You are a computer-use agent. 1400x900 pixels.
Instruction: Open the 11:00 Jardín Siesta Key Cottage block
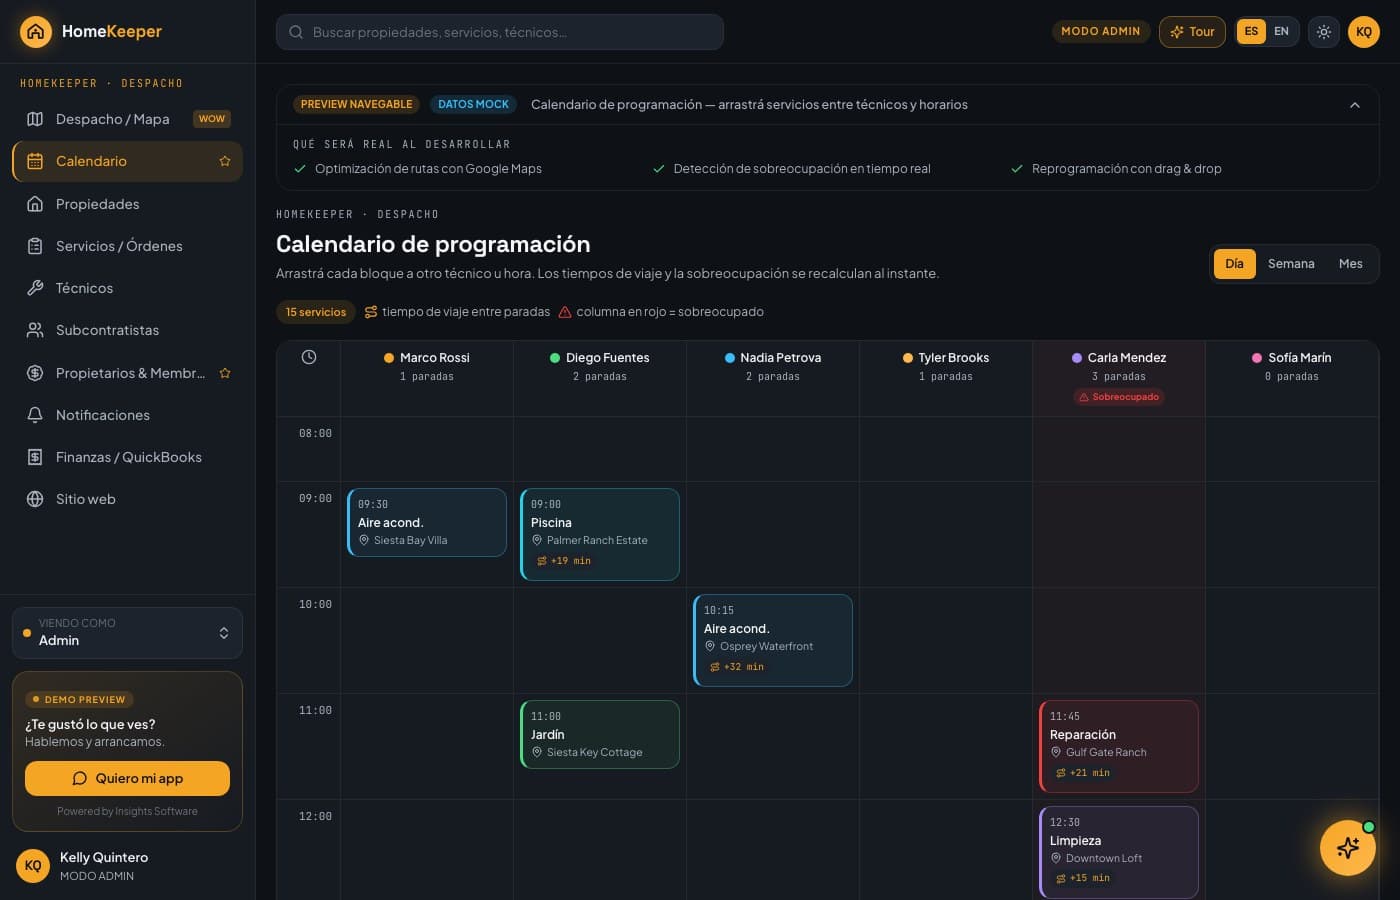[x=600, y=734]
